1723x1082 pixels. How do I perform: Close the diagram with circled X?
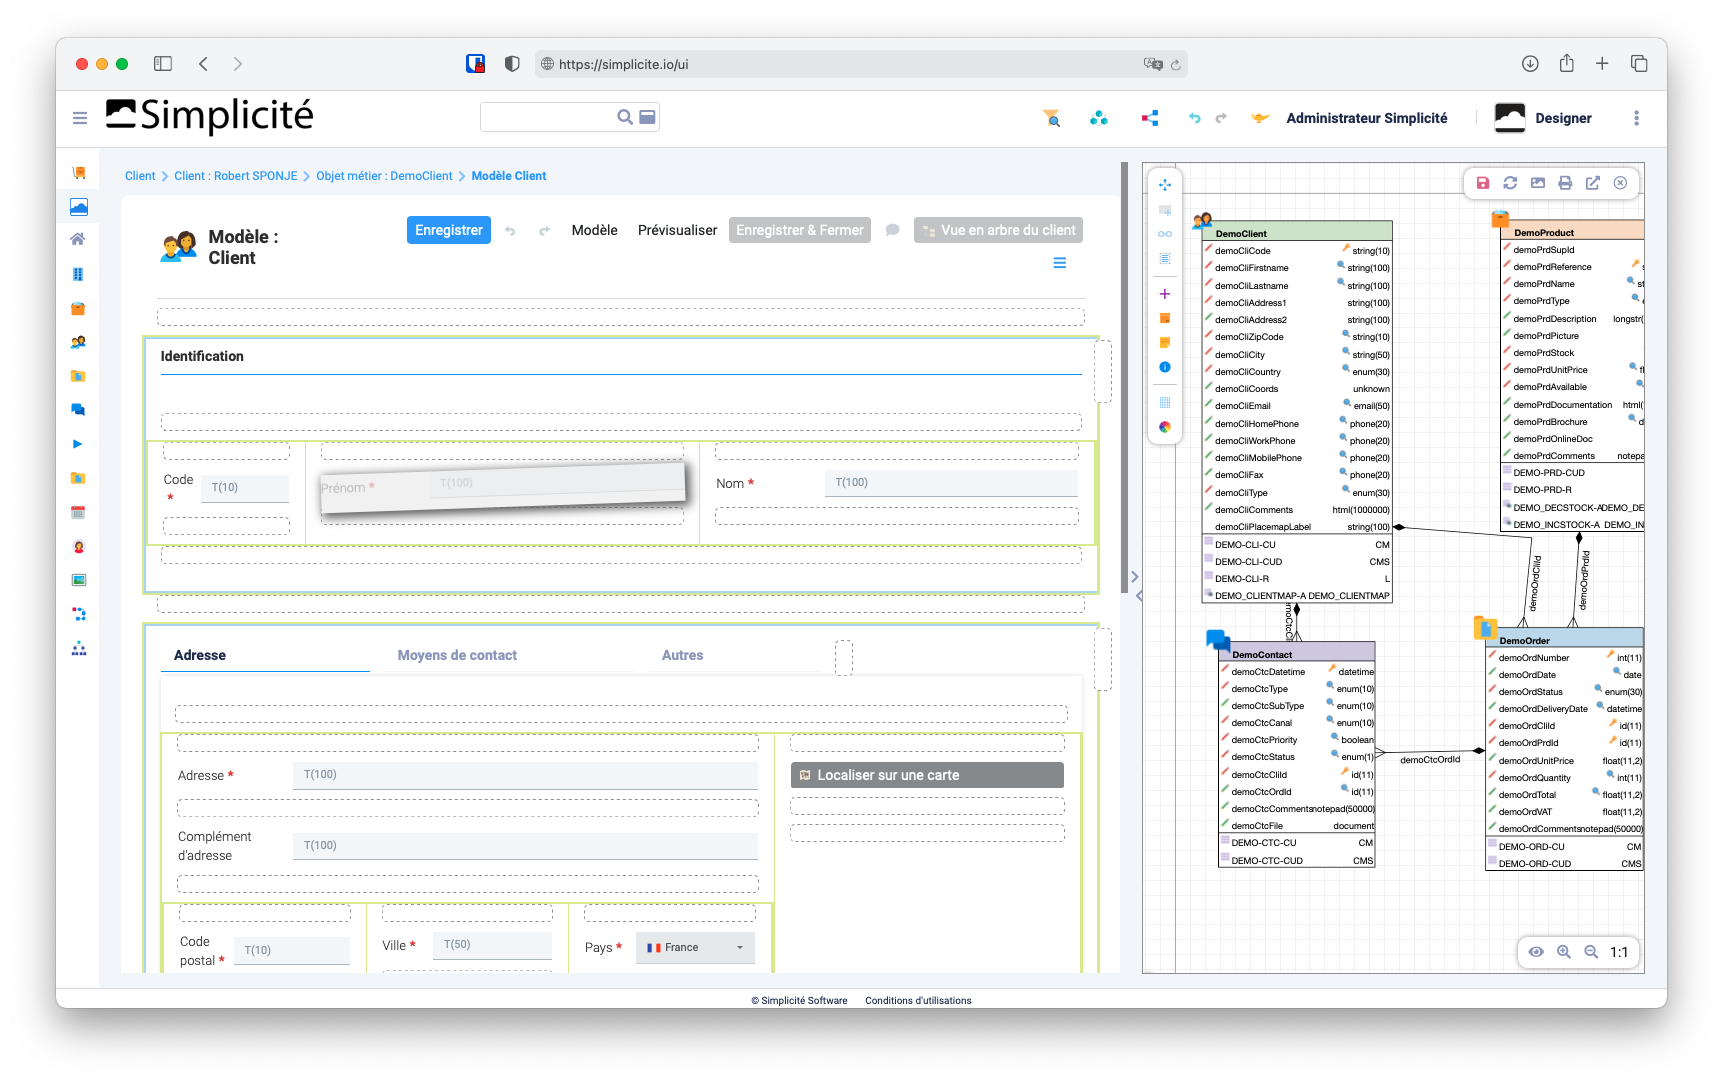(1620, 183)
